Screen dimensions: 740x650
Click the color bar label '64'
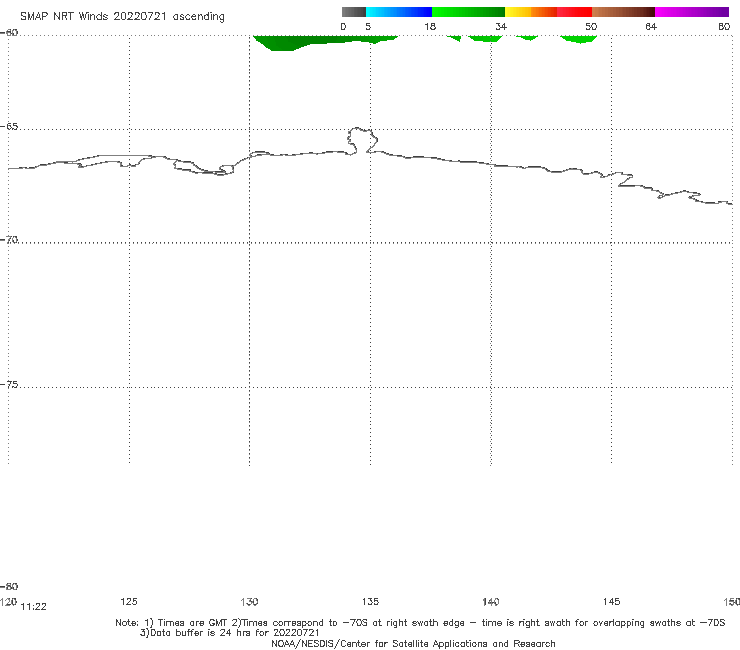651,26
